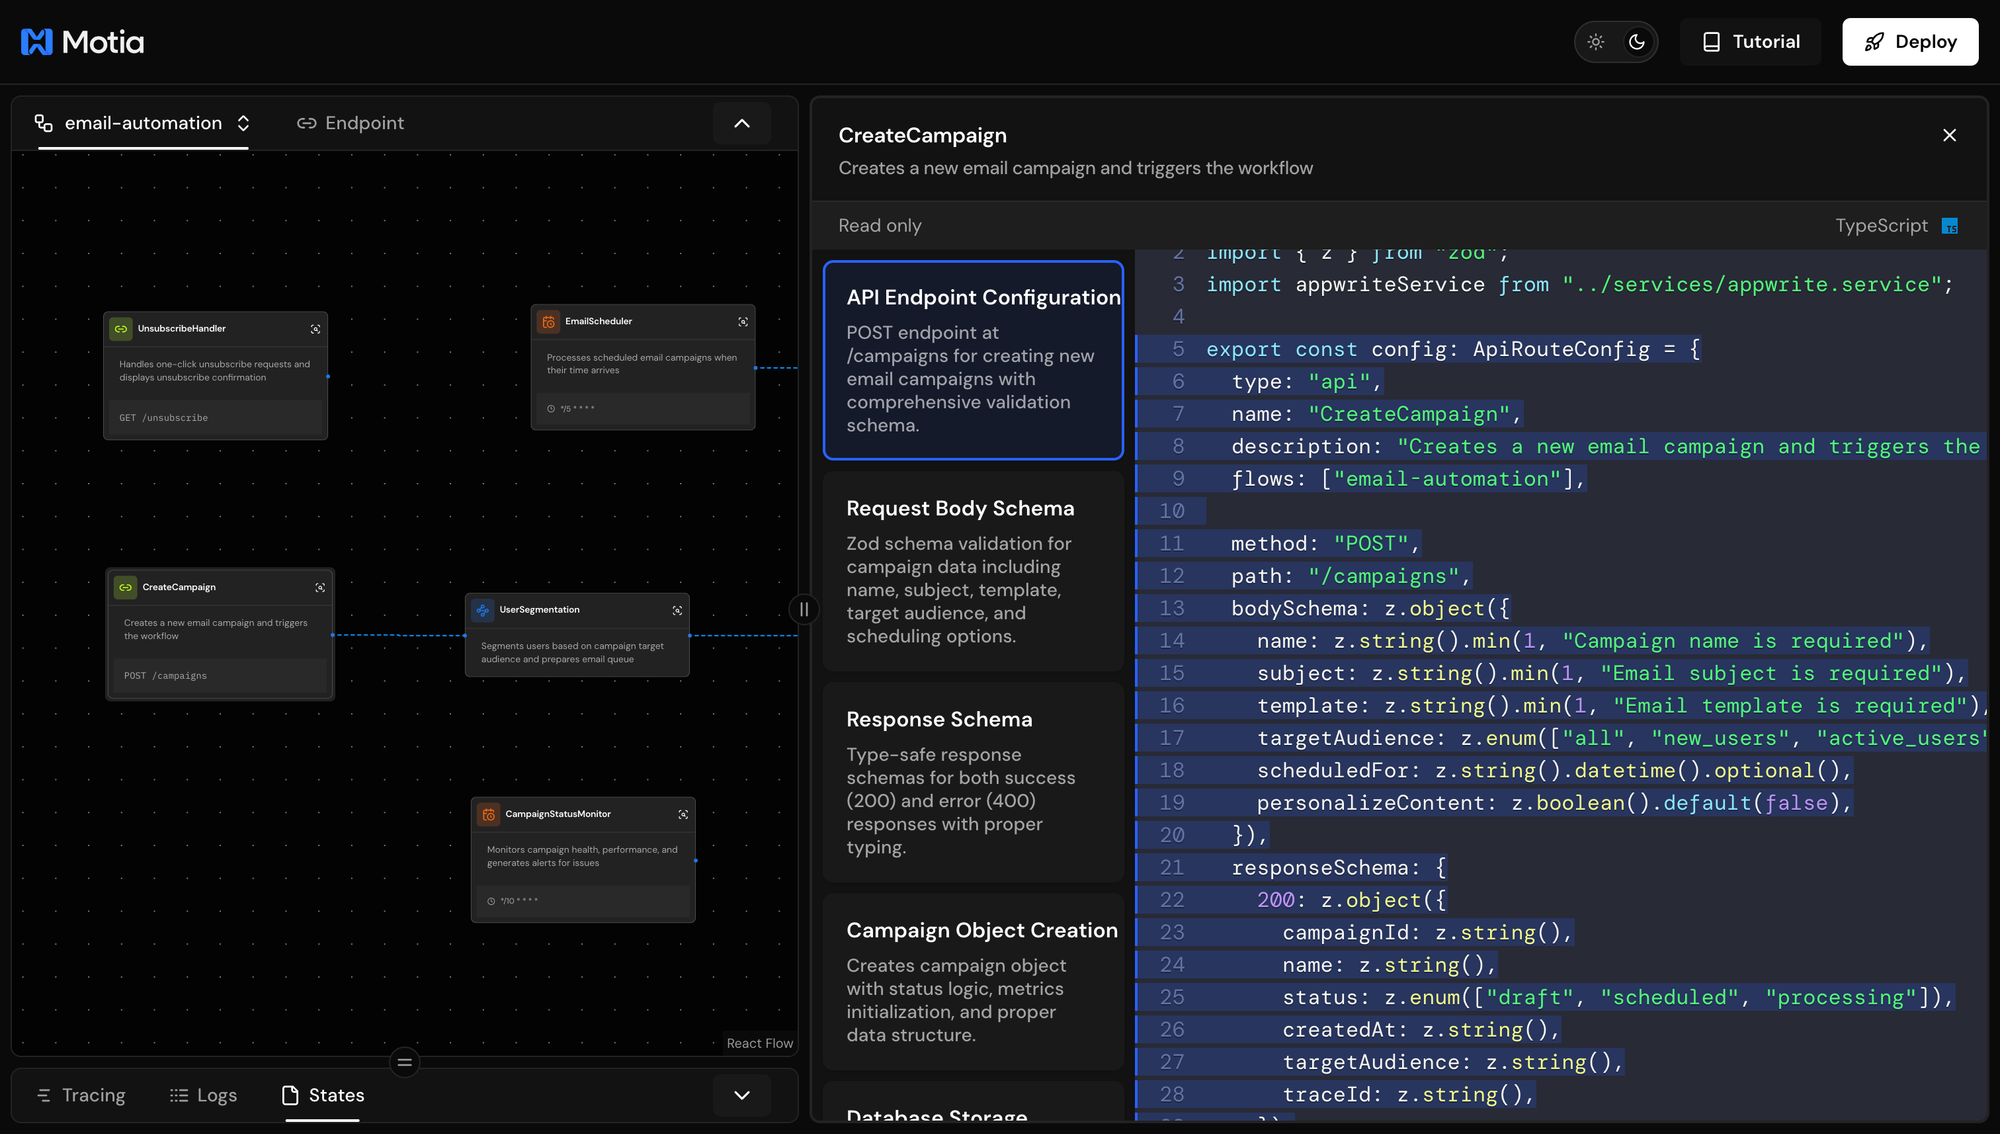2000x1134 pixels.
Task: Open UserSegmentation node code viewer icon
Action: [x=677, y=610]
